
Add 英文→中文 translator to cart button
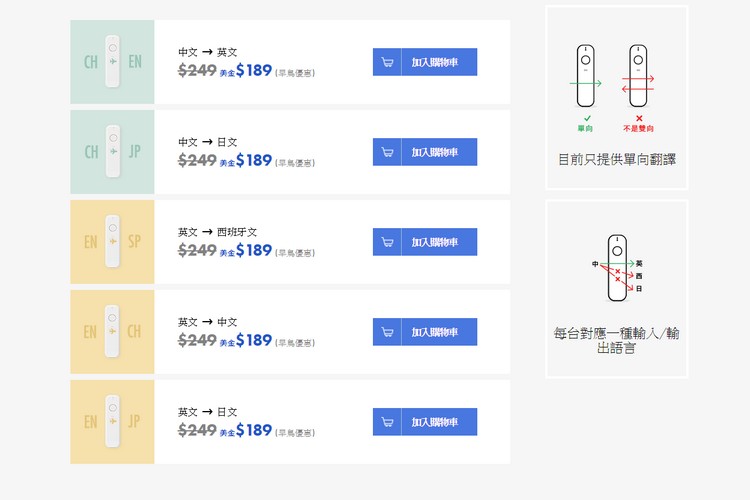(x=425, y=332)
